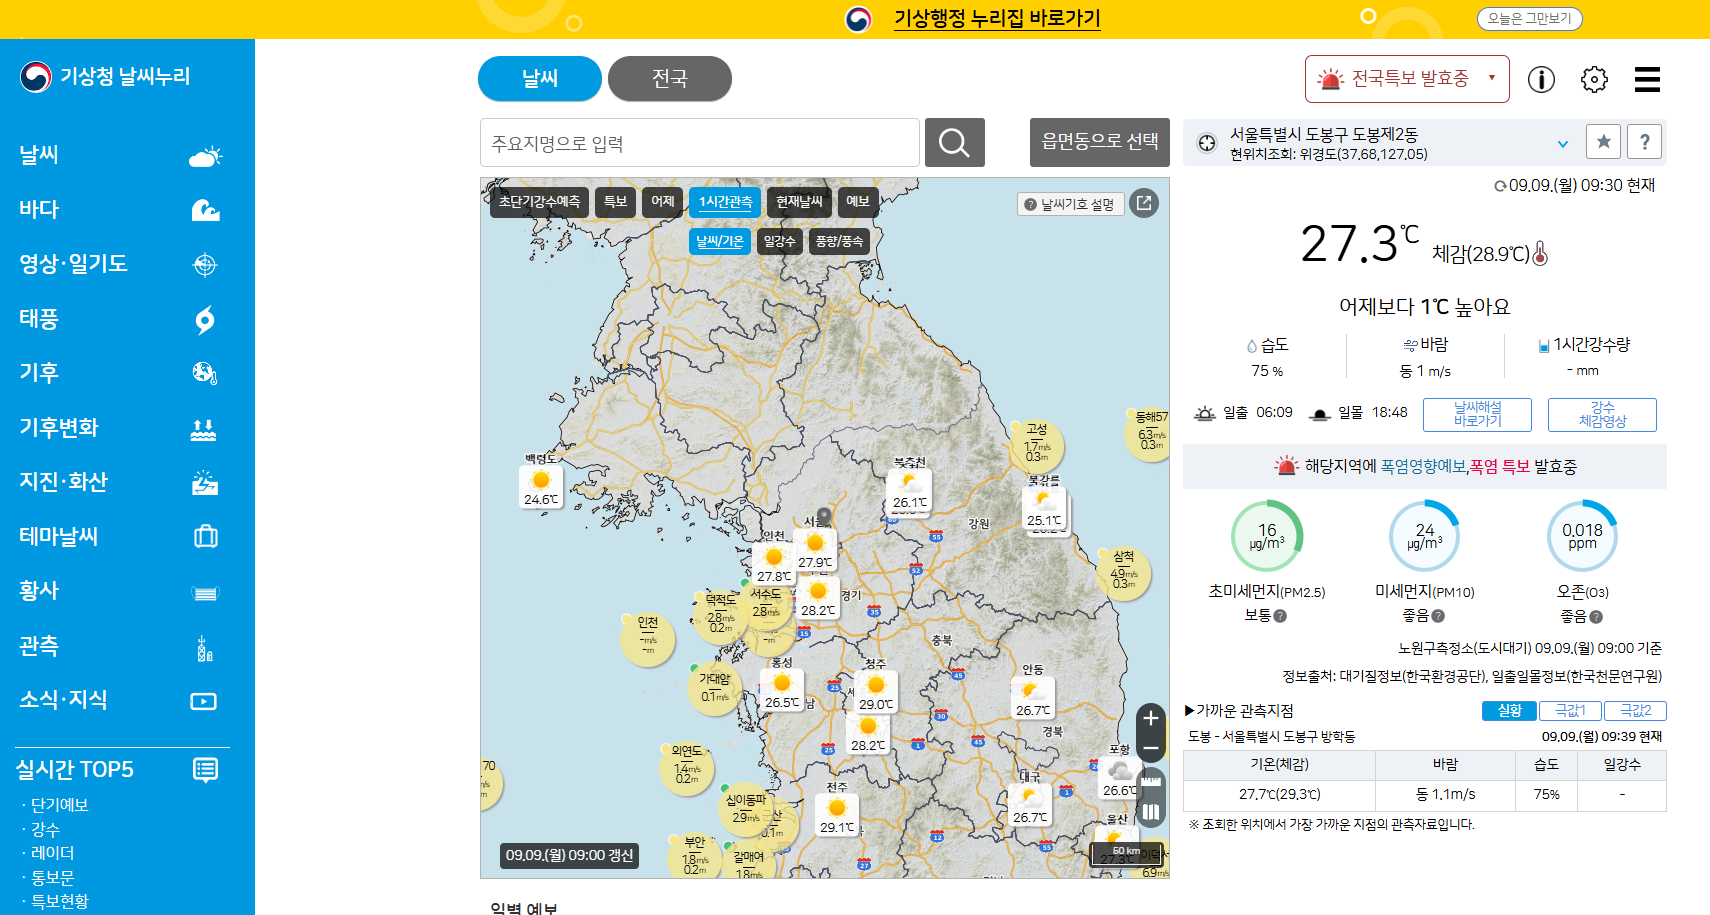Viewport: 1710px width, 915px height.
Task: Open the 단기예보 TOP5 link
Action: click(59, 805)
